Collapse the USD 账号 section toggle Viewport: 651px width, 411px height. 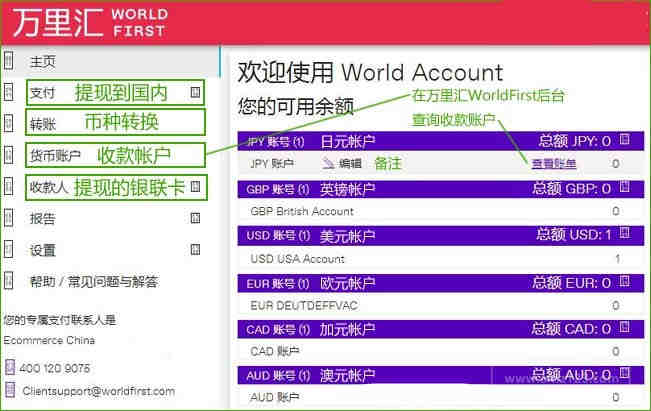pos(625,233)
